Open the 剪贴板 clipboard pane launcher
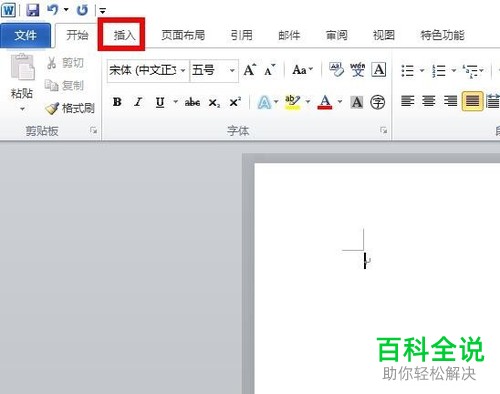The height and width of the screenshot is (394, 500). (93, 131)
